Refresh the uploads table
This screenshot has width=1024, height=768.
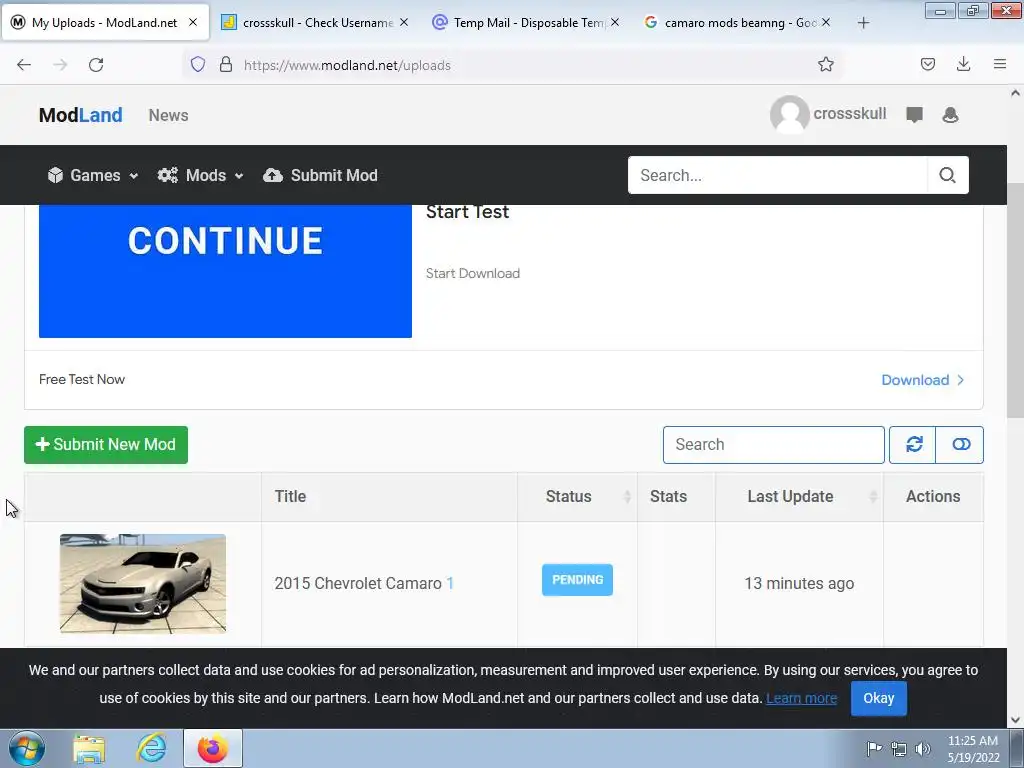(913, 445)
